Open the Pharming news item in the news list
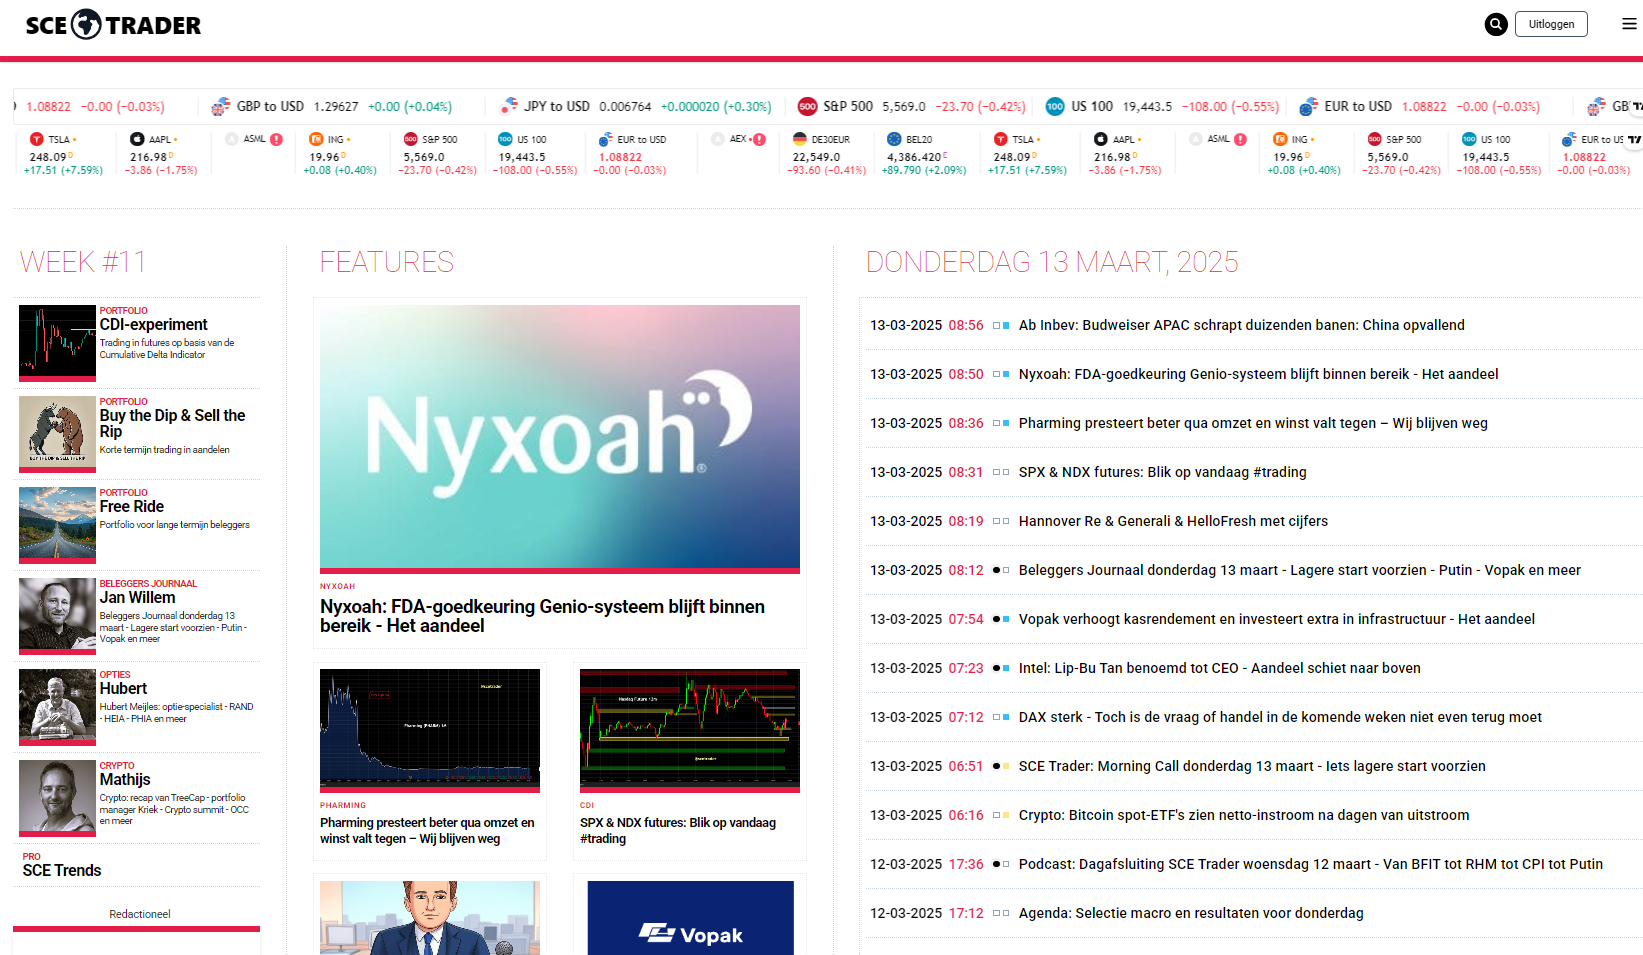 pyautogui.click(x=1253, y=423)
